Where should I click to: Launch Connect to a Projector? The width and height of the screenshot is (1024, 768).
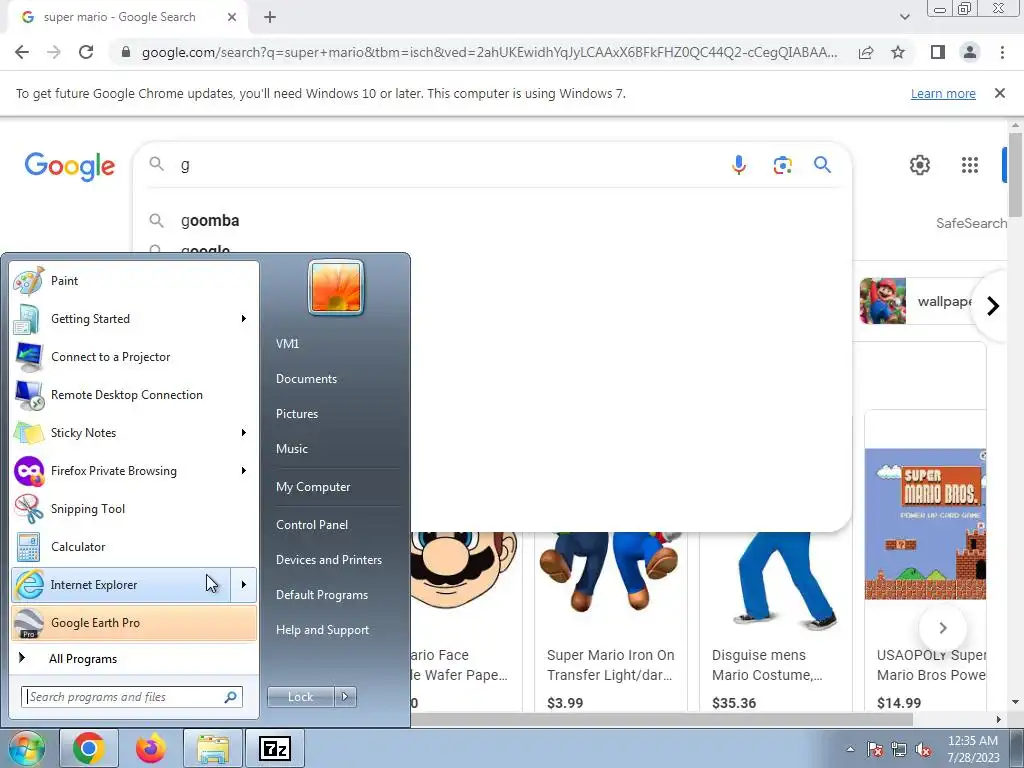(134, 357)
